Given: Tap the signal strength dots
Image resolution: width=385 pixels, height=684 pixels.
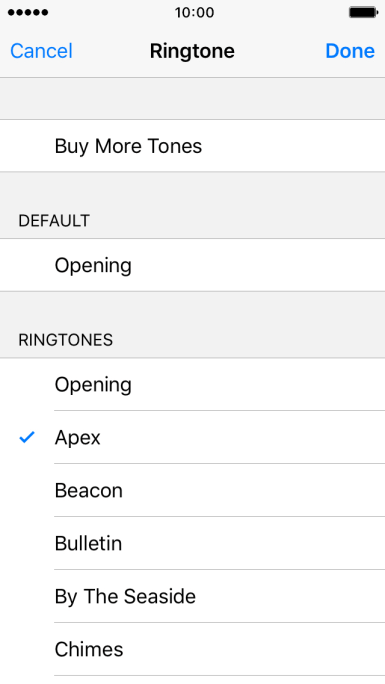Looking at the screenshot, I should pyautogui.click(x=28, y=12).
